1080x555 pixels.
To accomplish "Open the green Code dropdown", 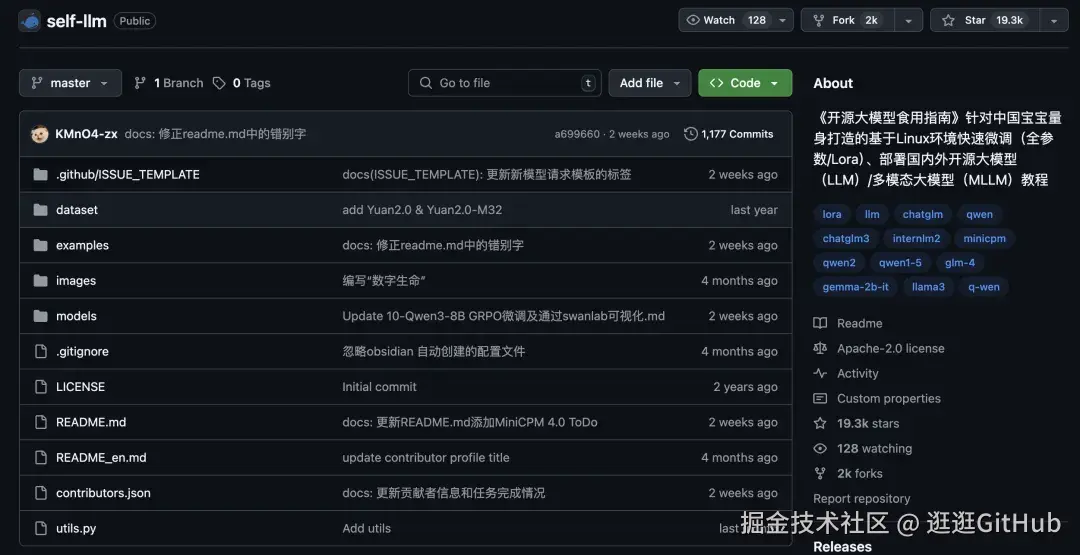I will 745,83.
